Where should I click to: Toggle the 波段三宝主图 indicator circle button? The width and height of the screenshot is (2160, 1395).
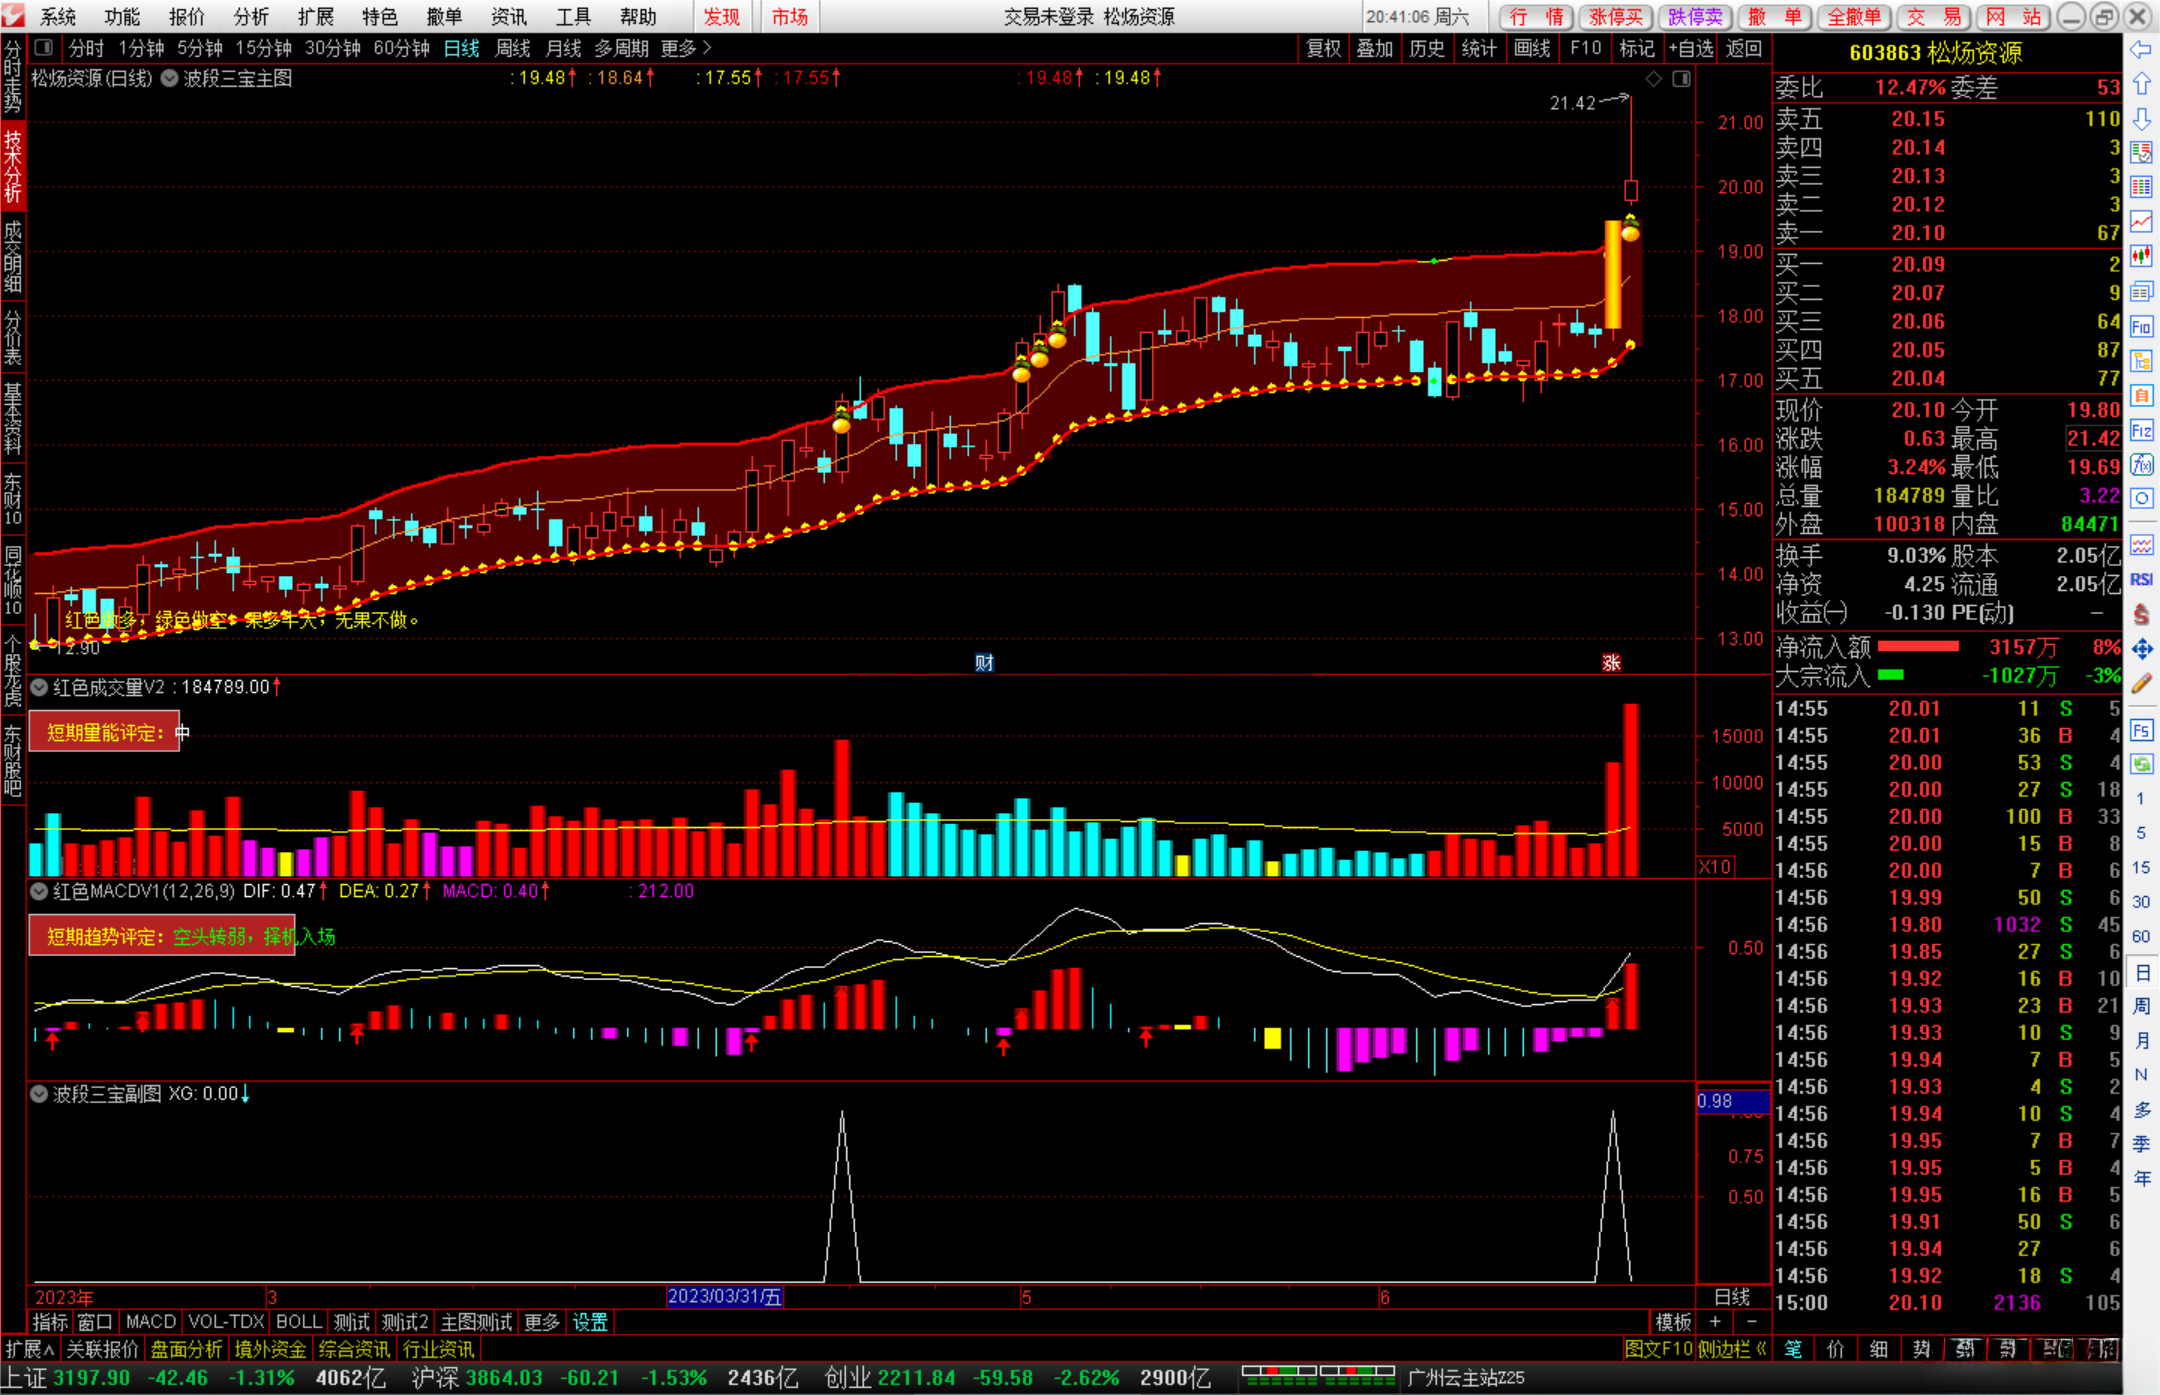pyautogui.click(x=169, y=78)
